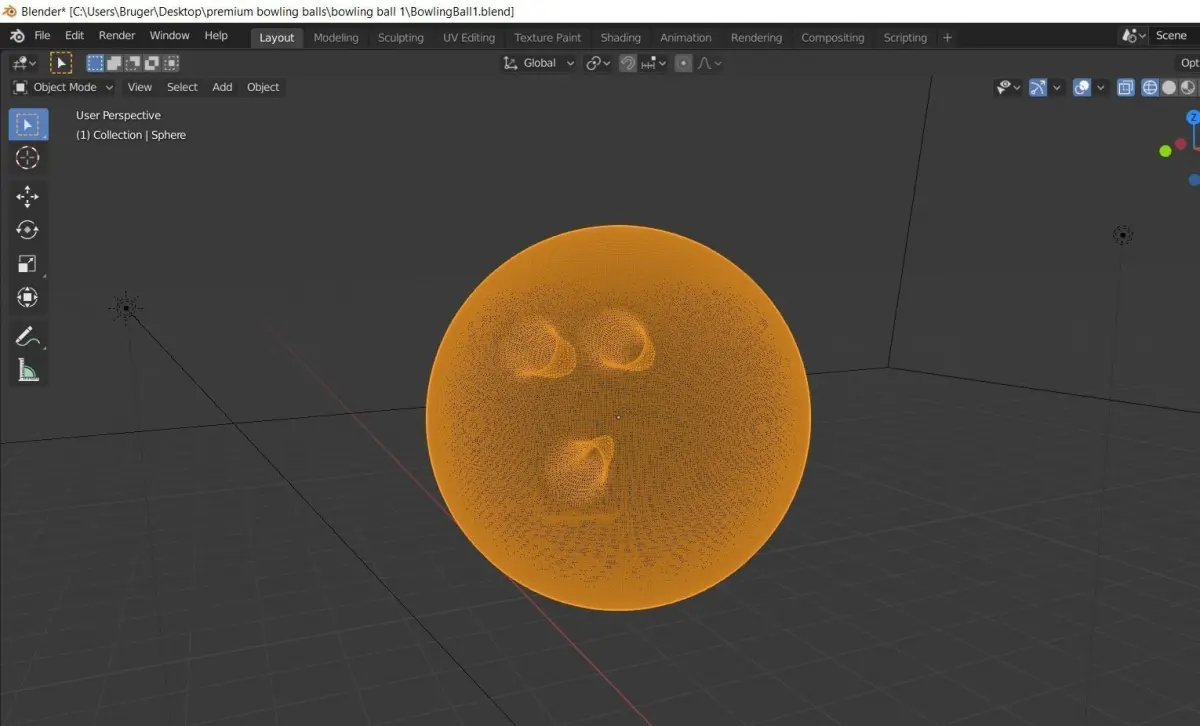
Task: Open the Object Mode dropdown
Action: coord(63,87)
